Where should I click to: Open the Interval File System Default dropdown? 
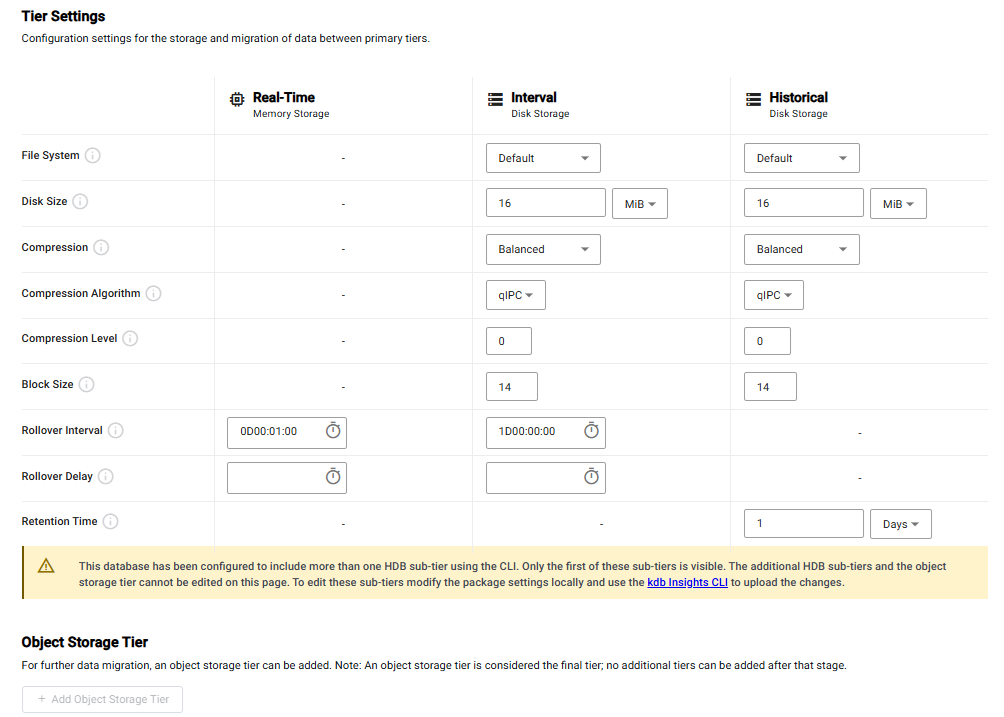(x=543, y=158)
